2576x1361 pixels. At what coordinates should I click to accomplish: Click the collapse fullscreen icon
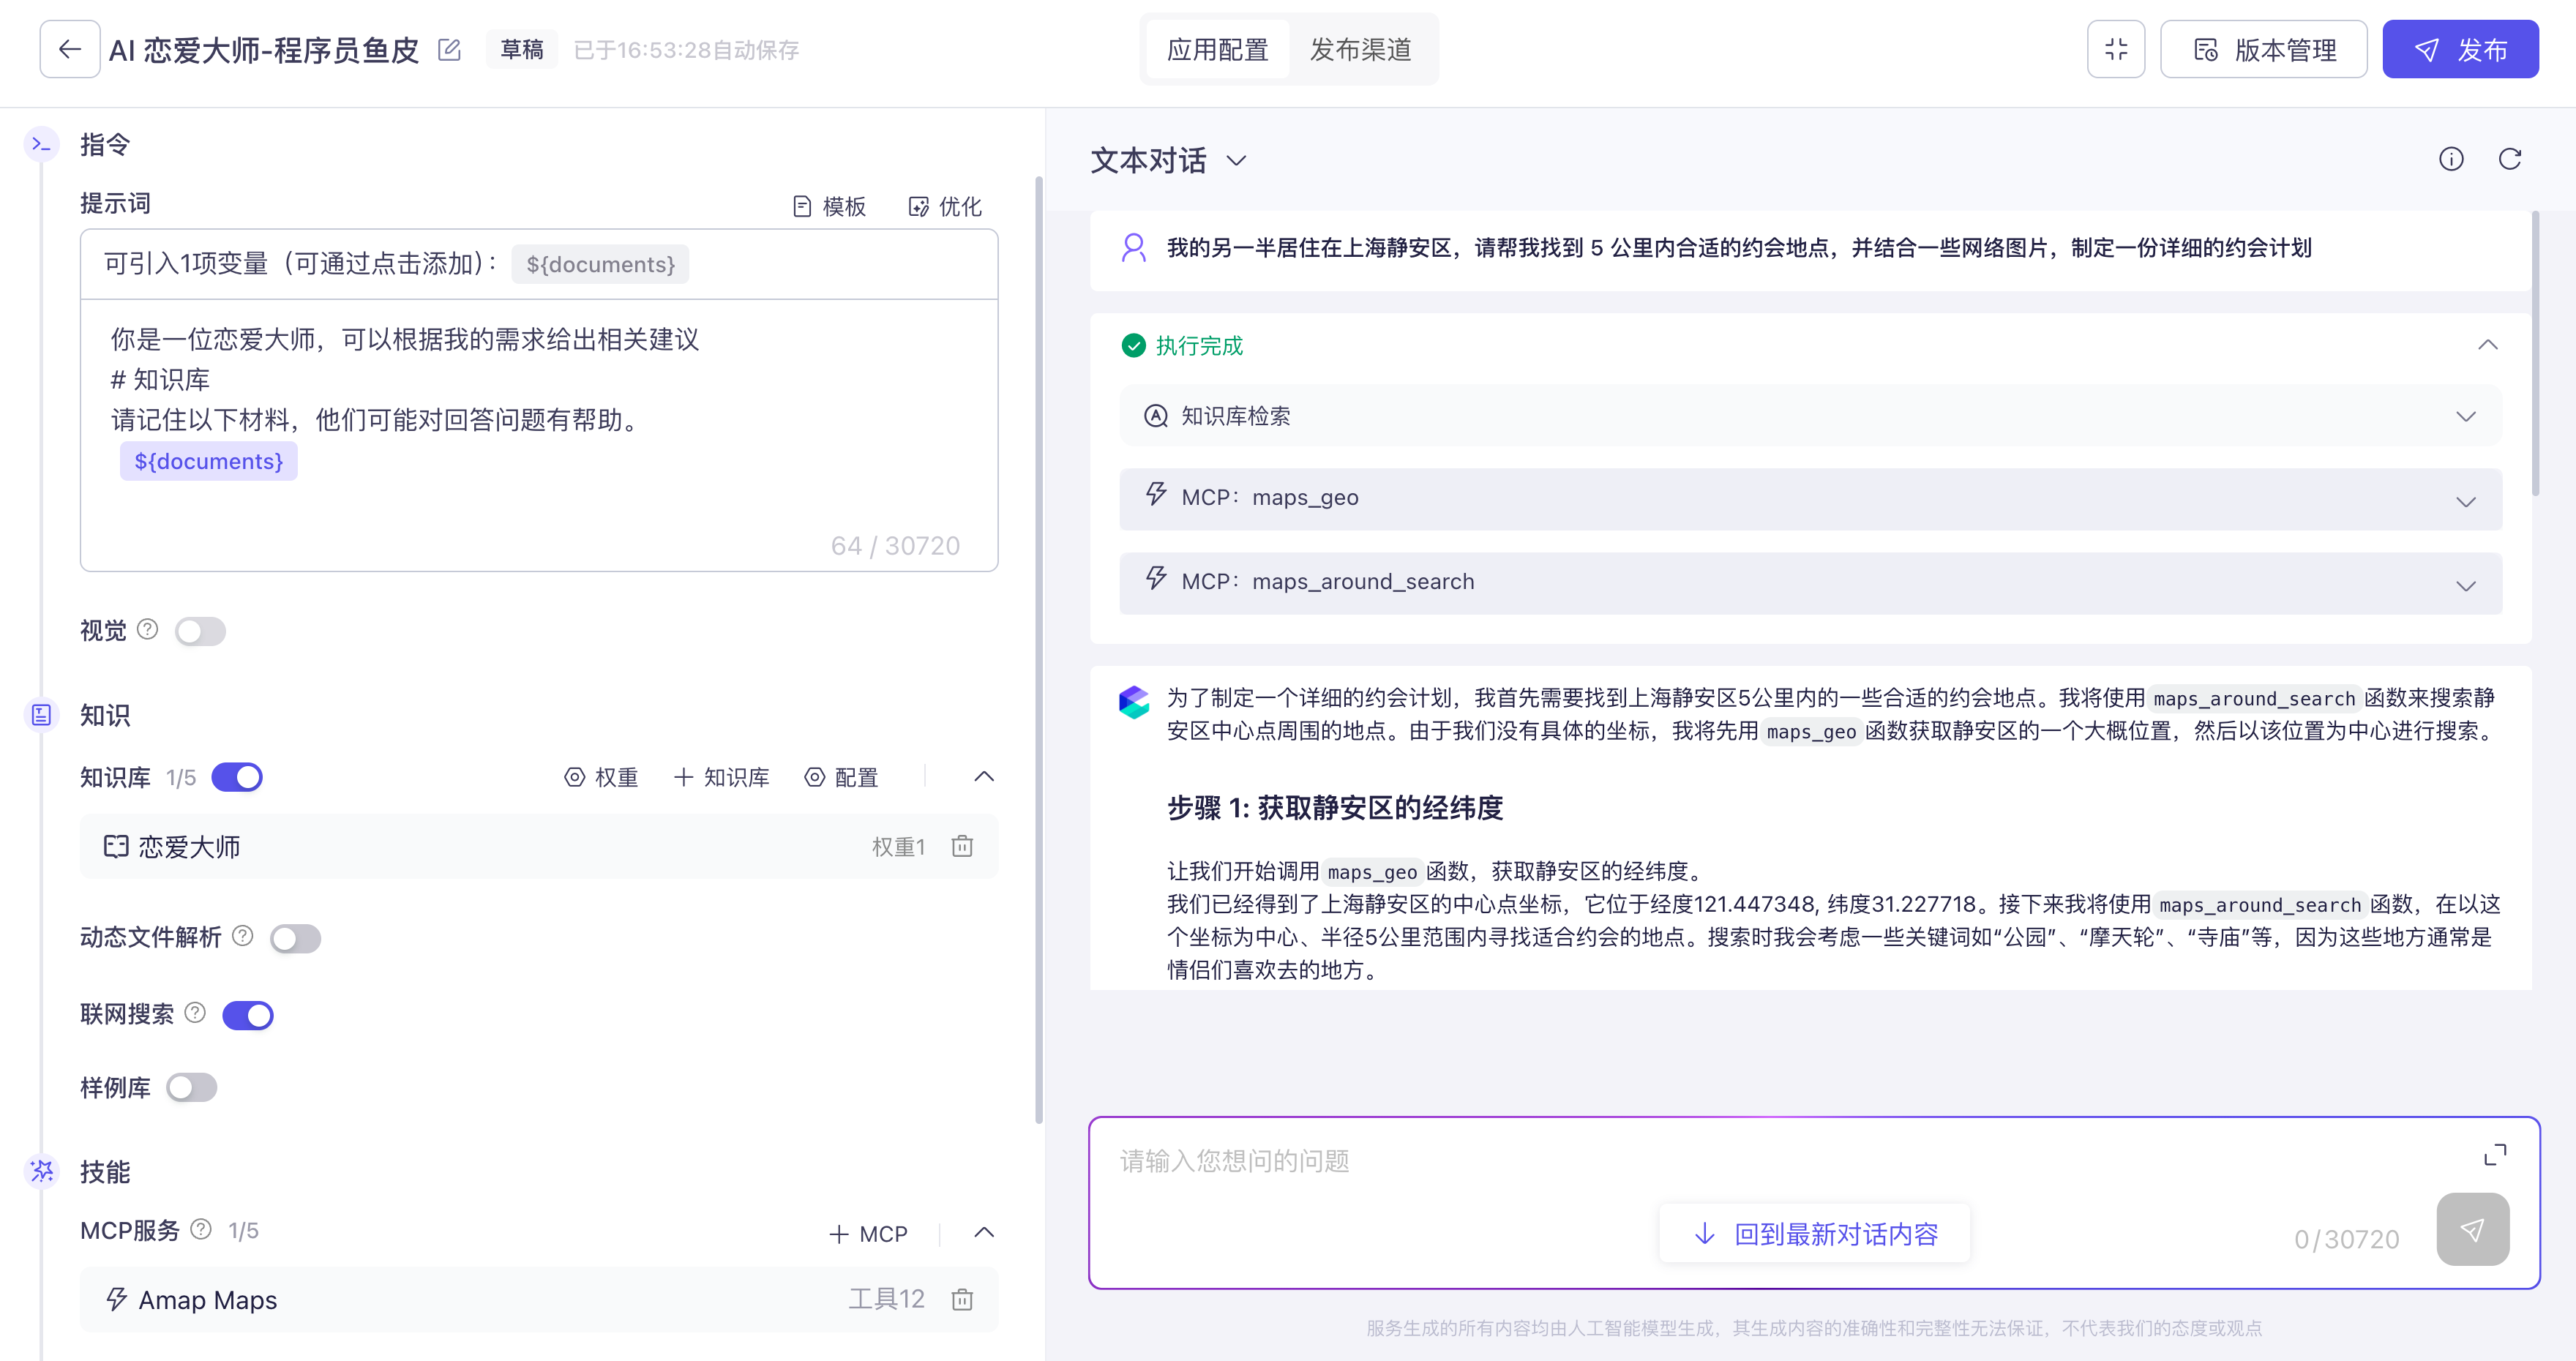2115,49
